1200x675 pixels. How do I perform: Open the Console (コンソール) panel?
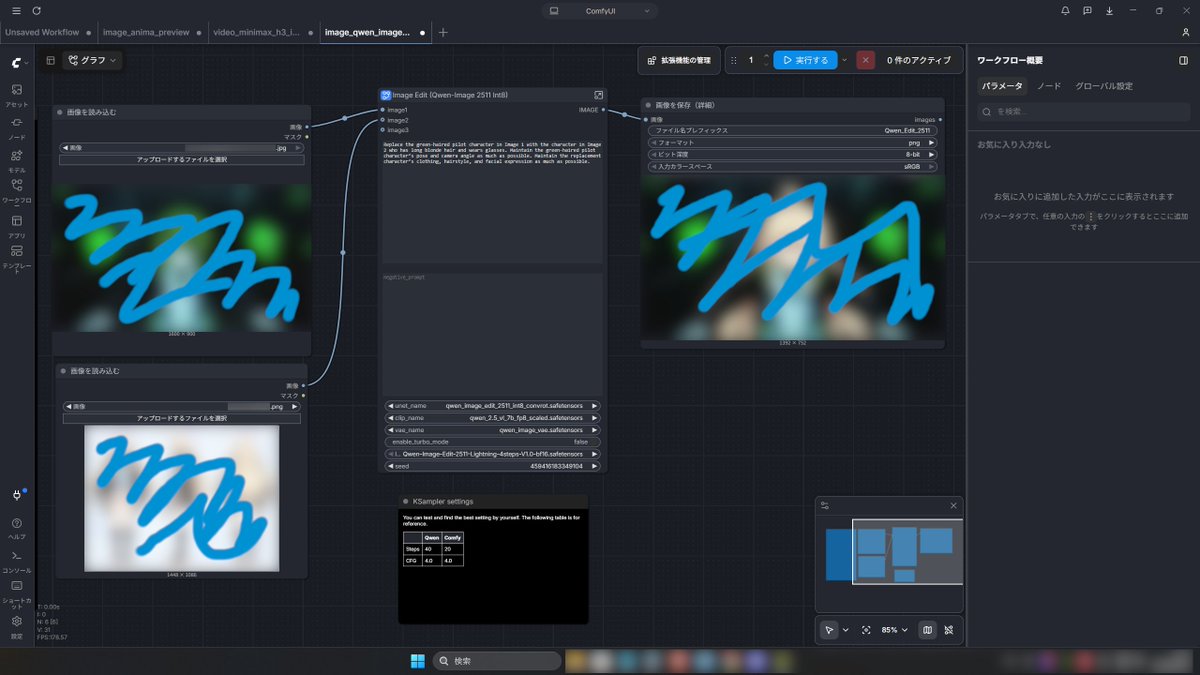click(17, 560)
